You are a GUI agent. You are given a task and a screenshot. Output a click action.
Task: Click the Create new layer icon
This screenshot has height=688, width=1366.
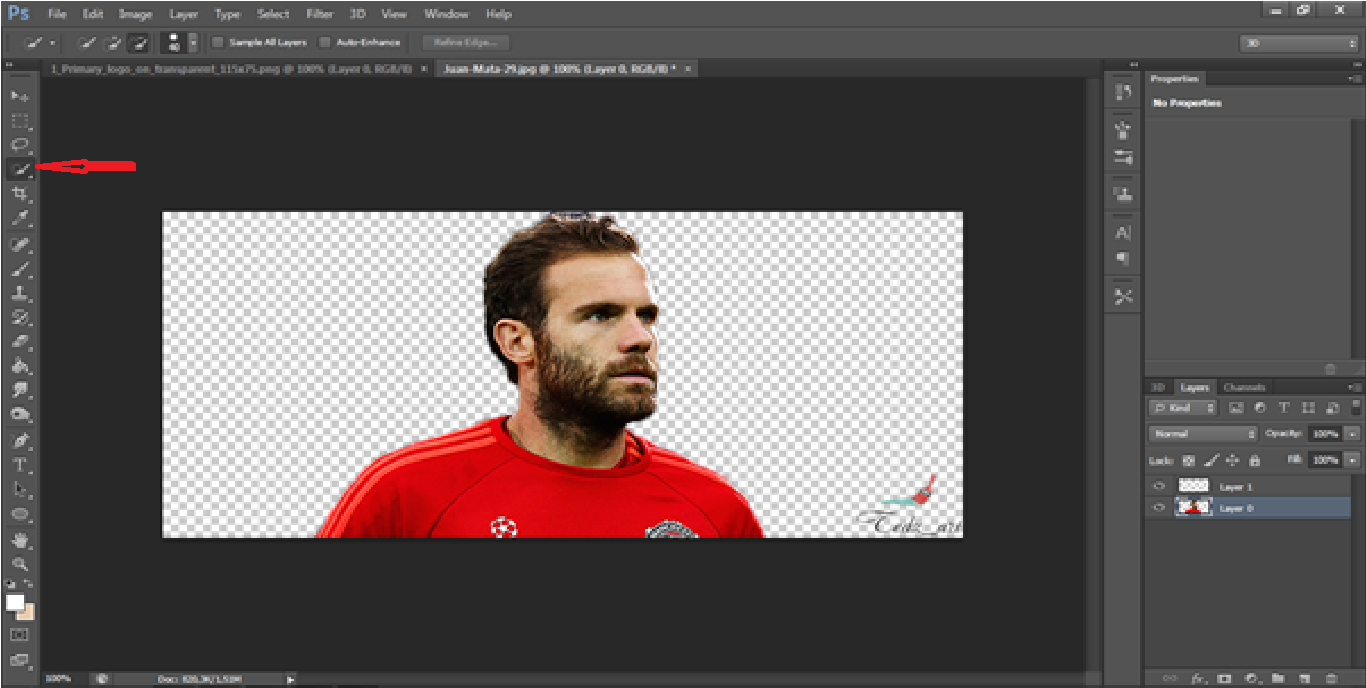(1305, 678)
